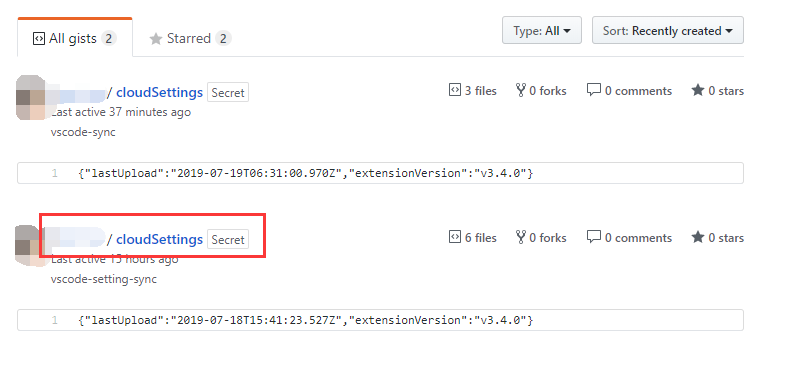
Task: Click the first gist's user avatar
Action: [x=30, y=97]
